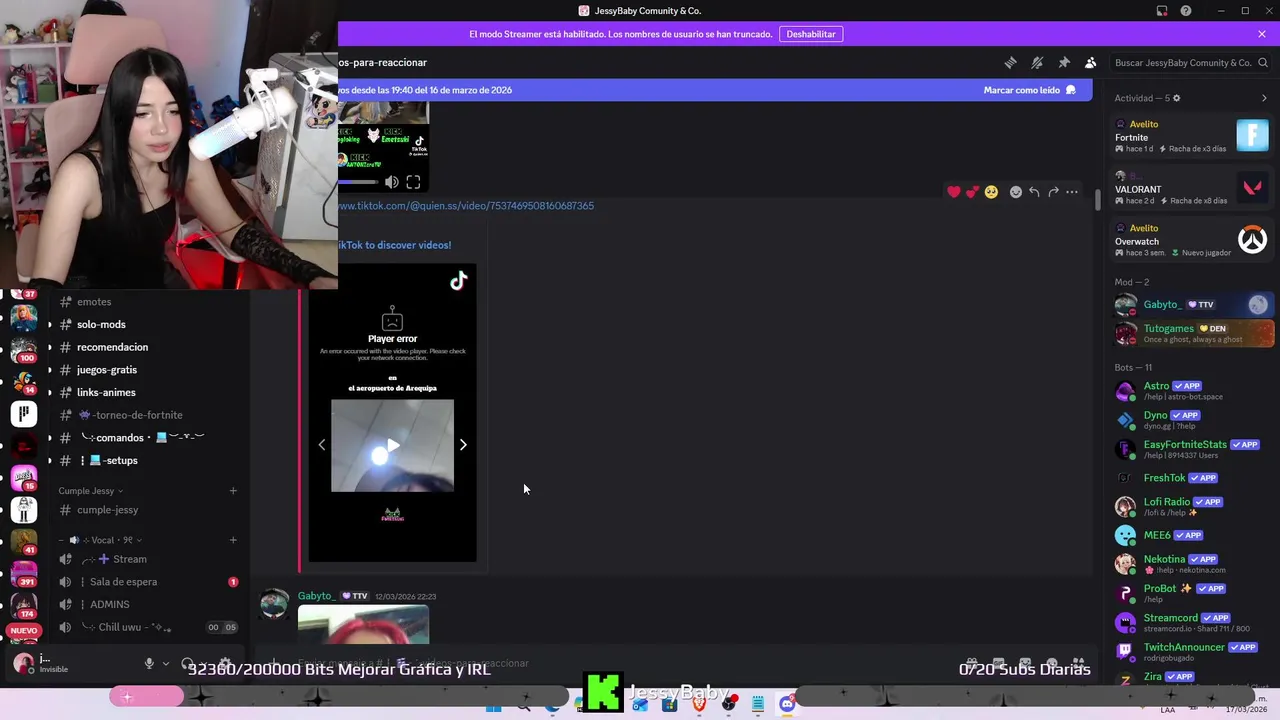Toggle video volume speaker icon
The image size is (1280, 720).
click(x=392, y=182)
